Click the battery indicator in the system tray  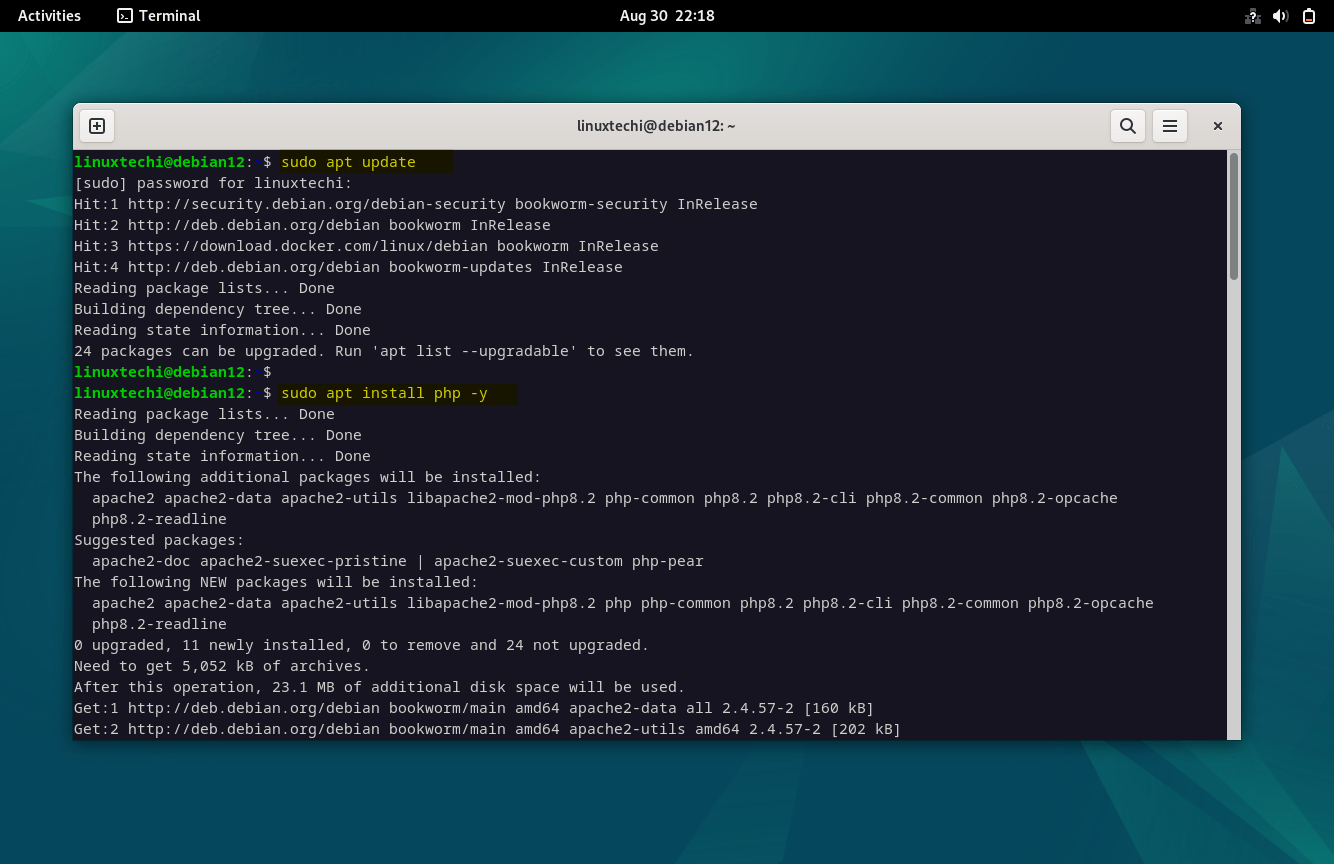[x=1308, y=15]
